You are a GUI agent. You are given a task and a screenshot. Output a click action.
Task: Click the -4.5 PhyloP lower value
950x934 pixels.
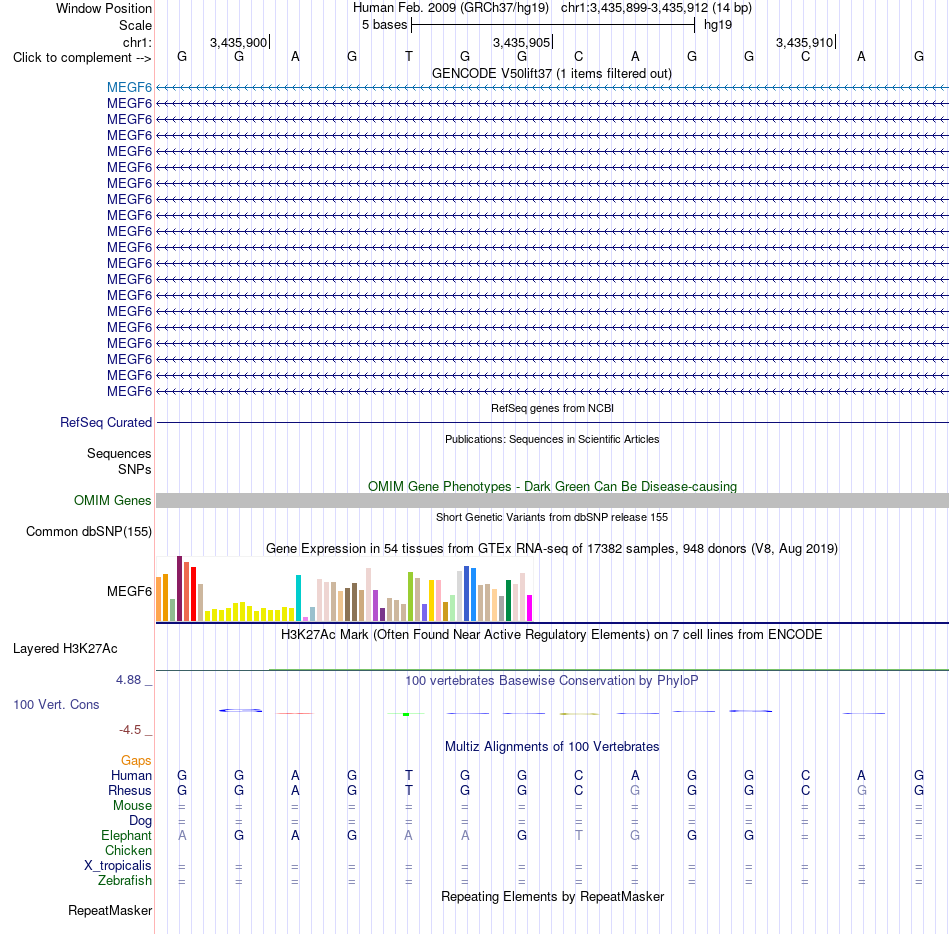point(130,729)
